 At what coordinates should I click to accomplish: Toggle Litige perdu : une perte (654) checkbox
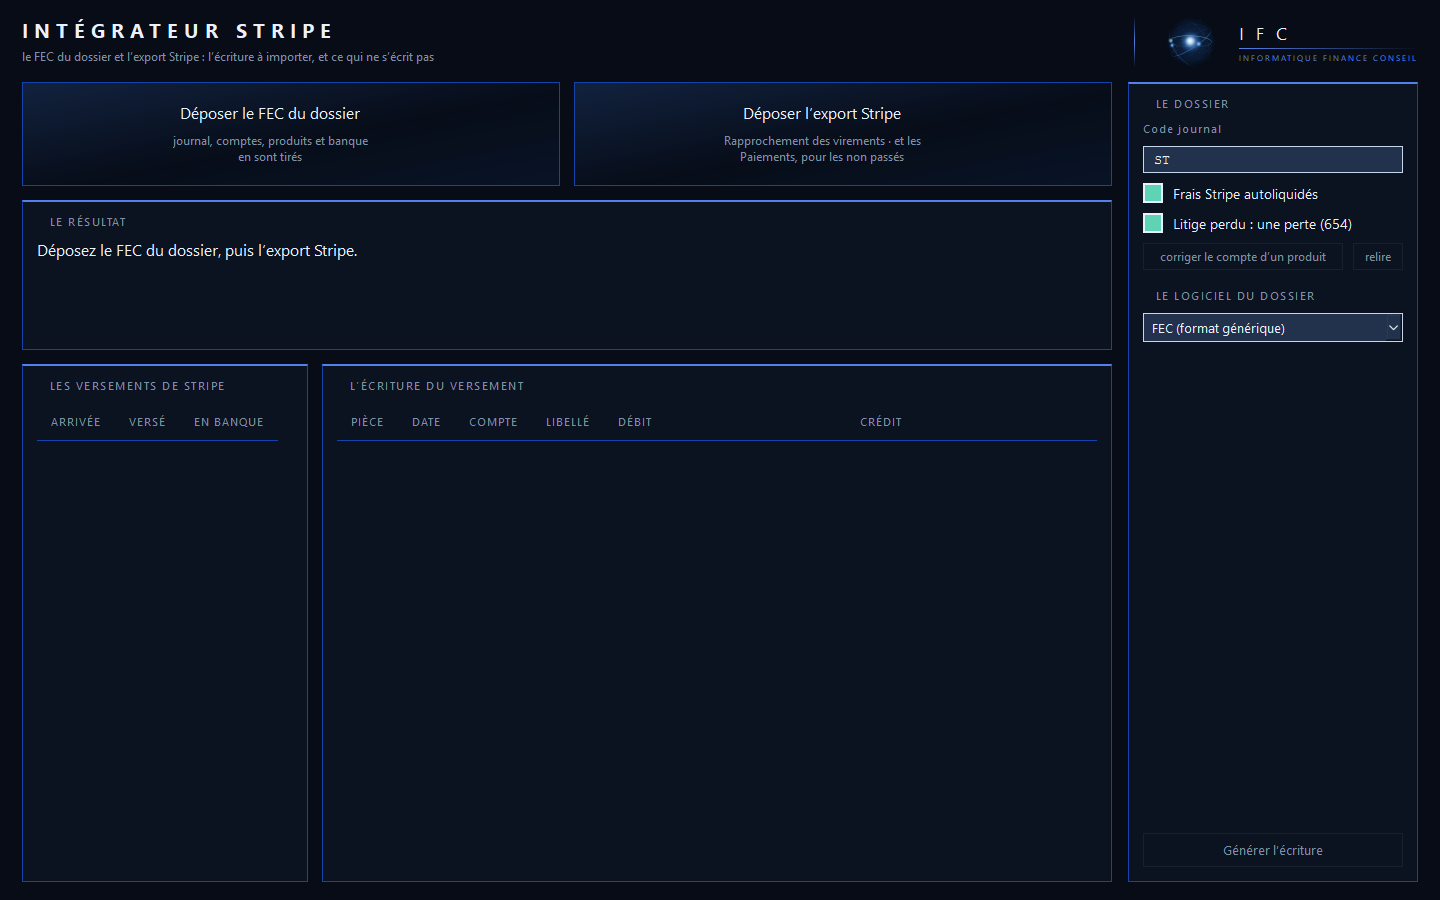pyautogui.click(x=1153, y=223)
